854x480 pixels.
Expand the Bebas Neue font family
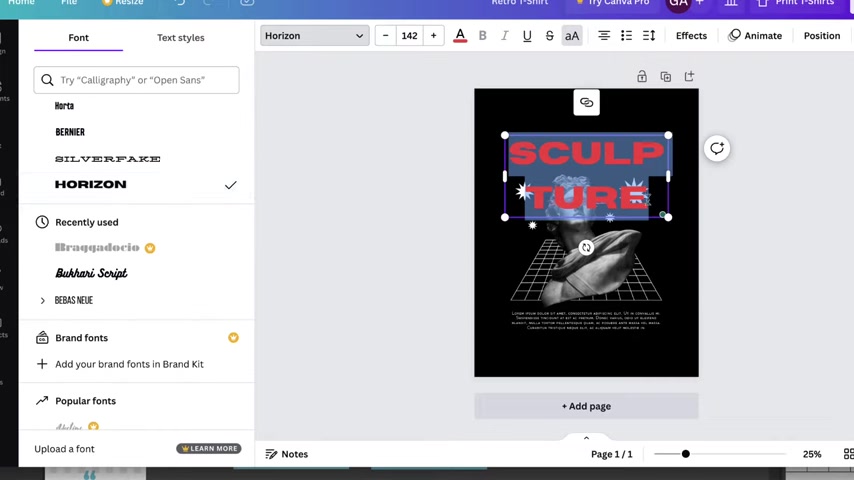coord(42,301)
